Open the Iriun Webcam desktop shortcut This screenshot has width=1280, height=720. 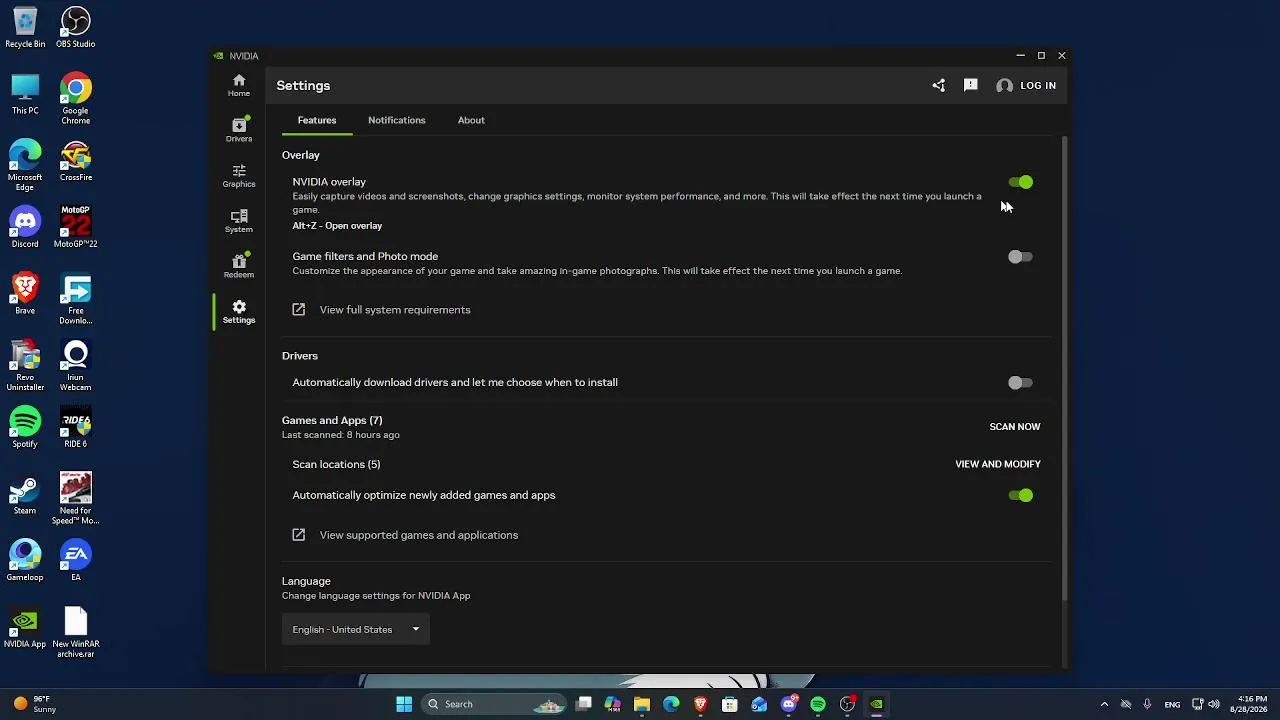pyautogui.click(x=76, y=365)
